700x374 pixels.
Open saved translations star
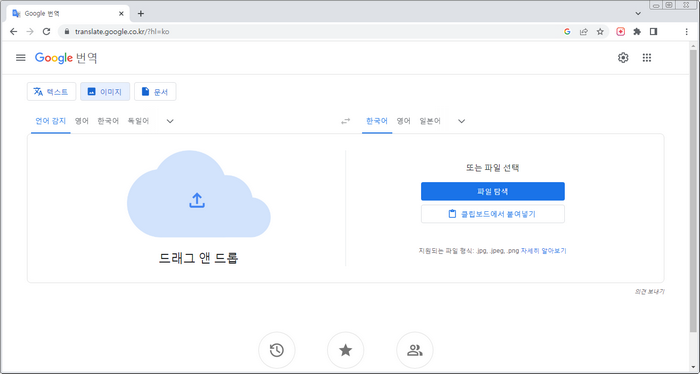click(346, 350)
